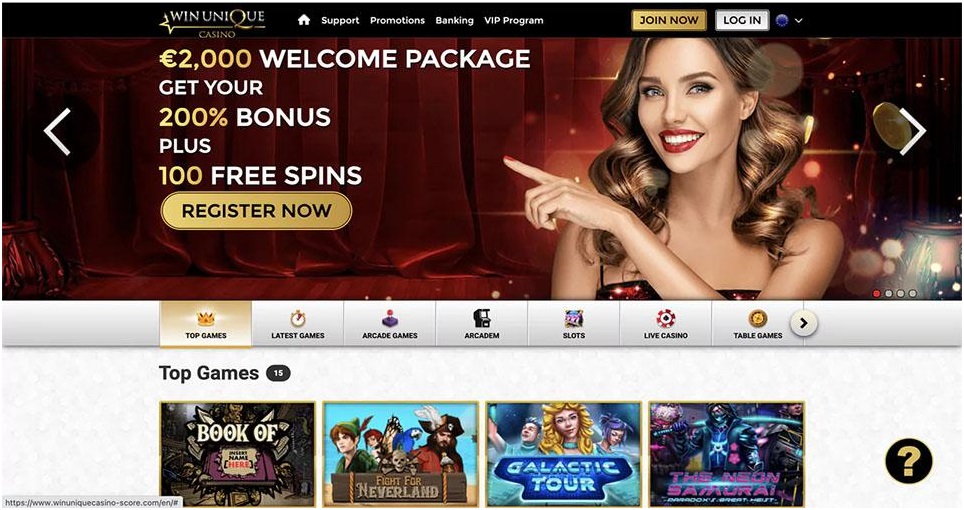Viewport: 964px width, 510px height.
Task: Choose the Arcadem cabinet category
Action: tap(481, 324)
